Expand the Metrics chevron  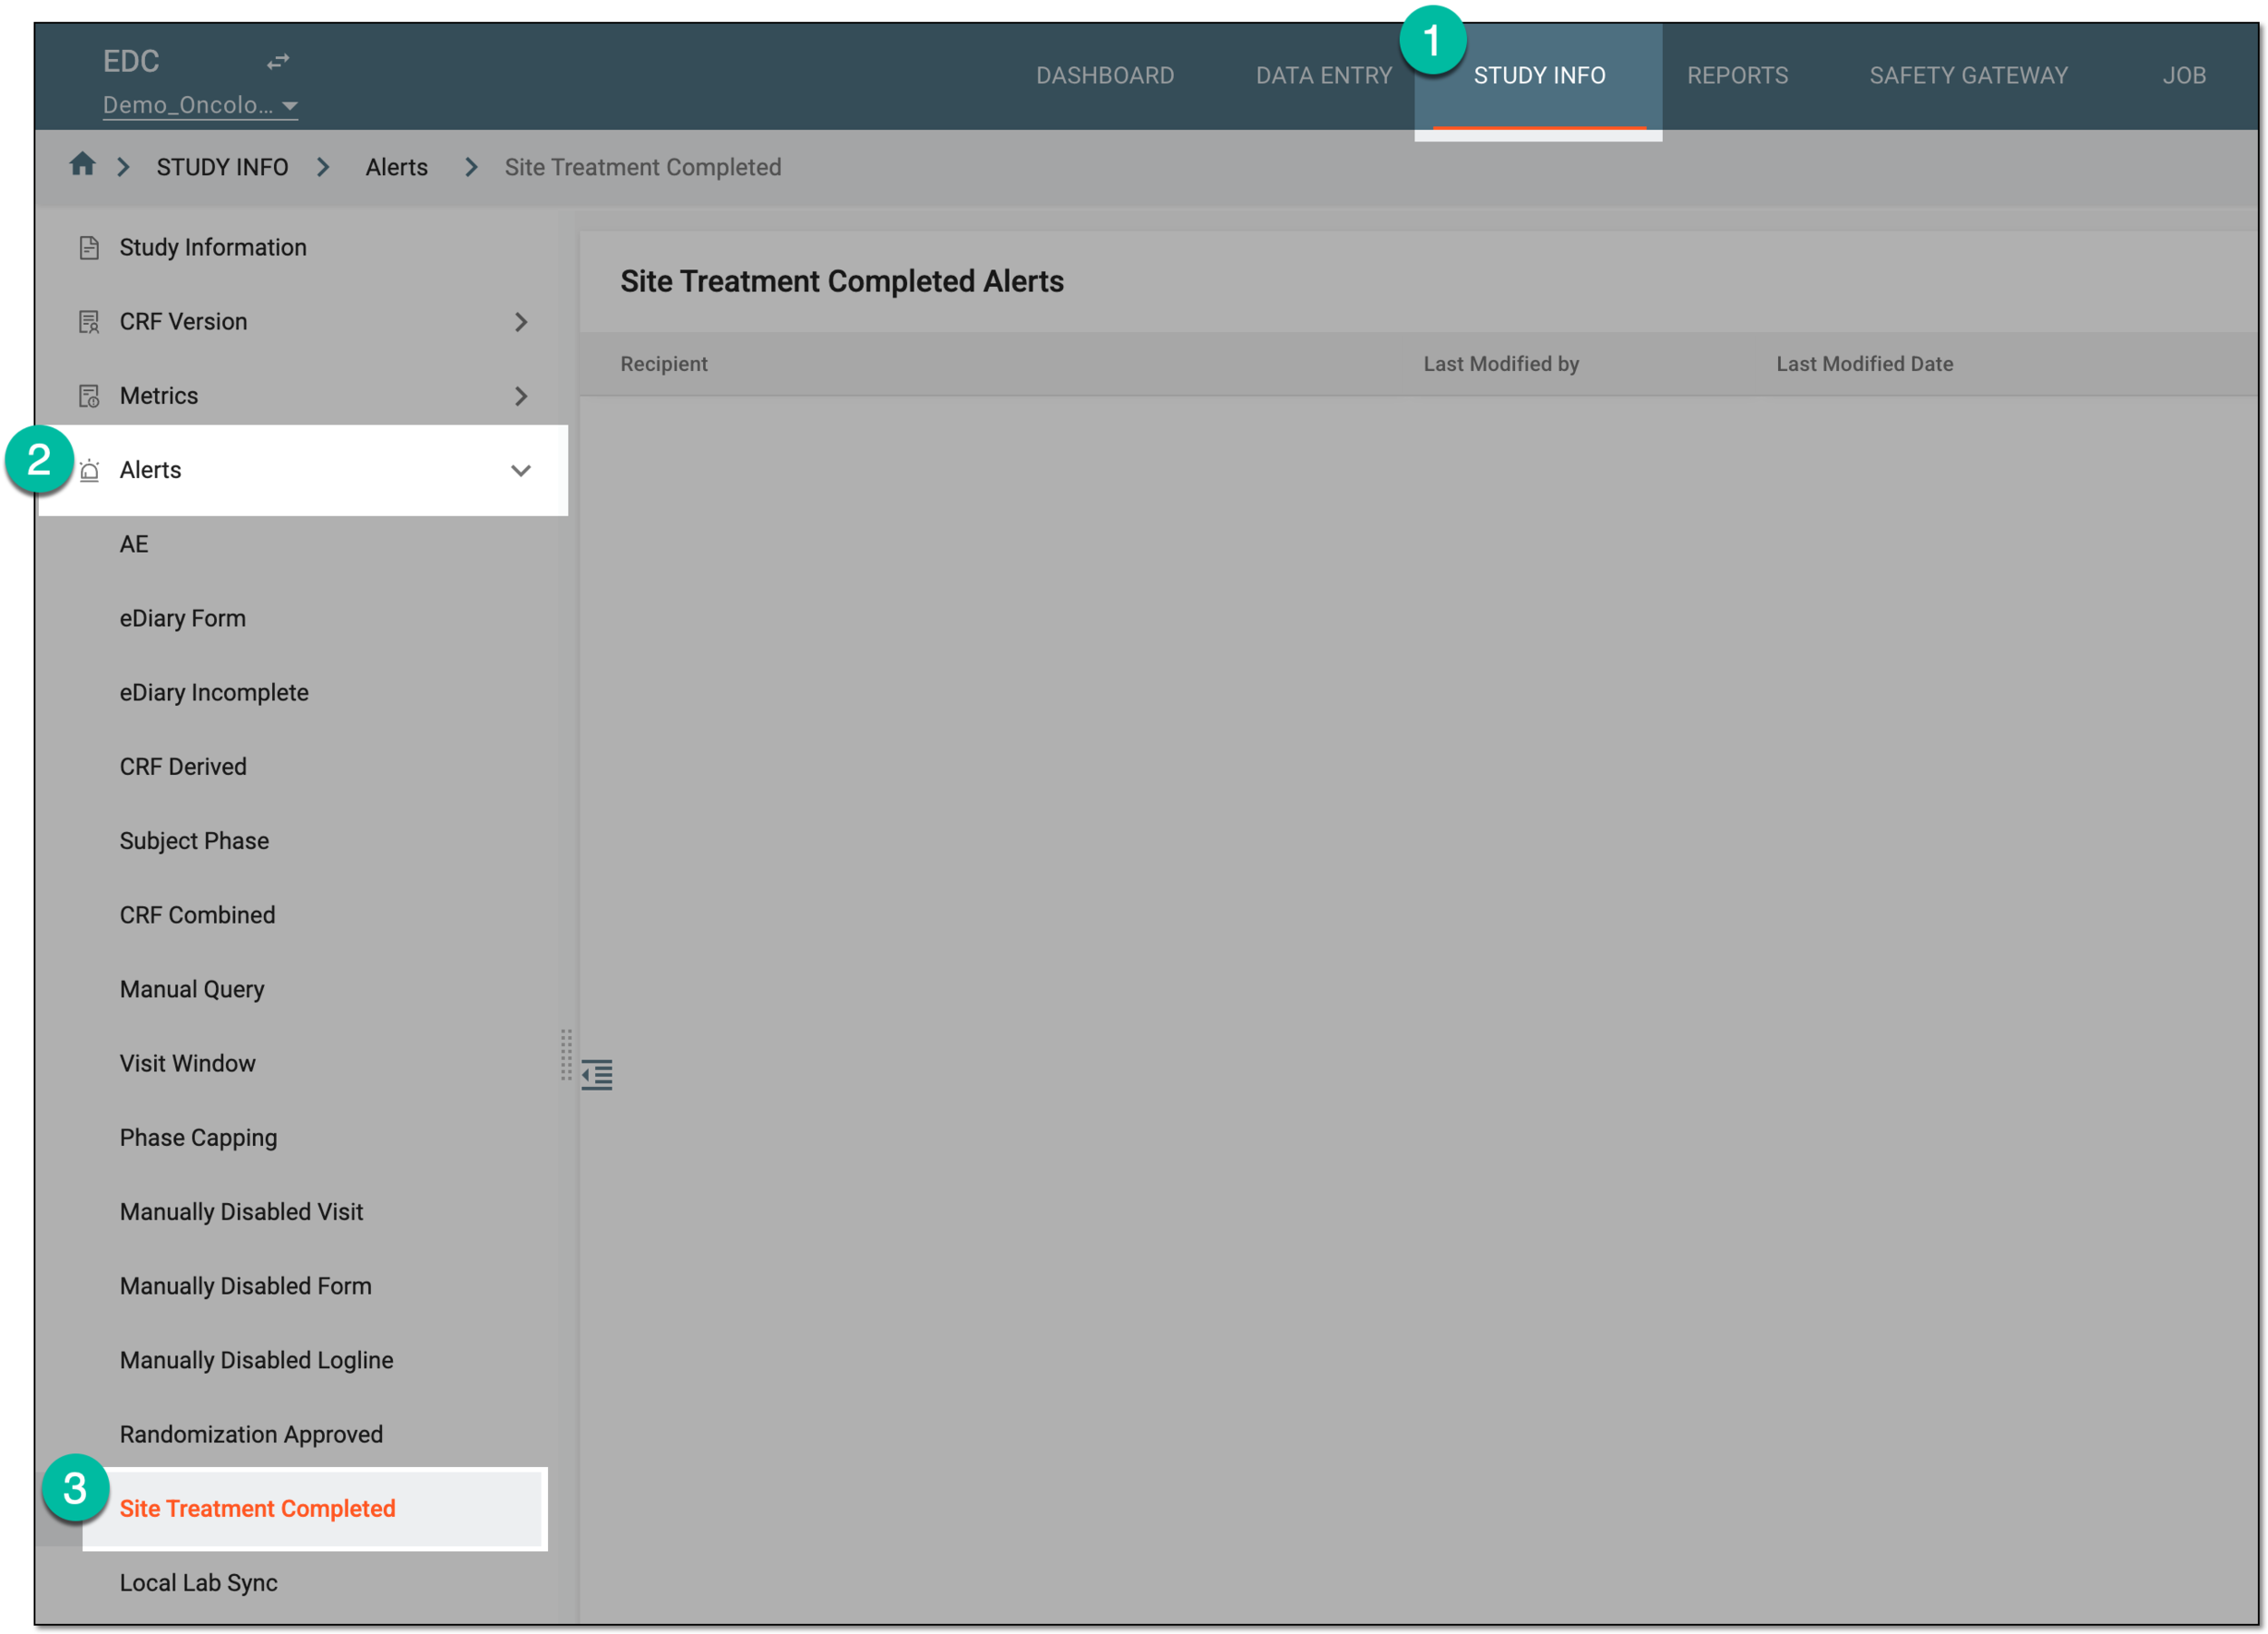(x=521, y=396)
